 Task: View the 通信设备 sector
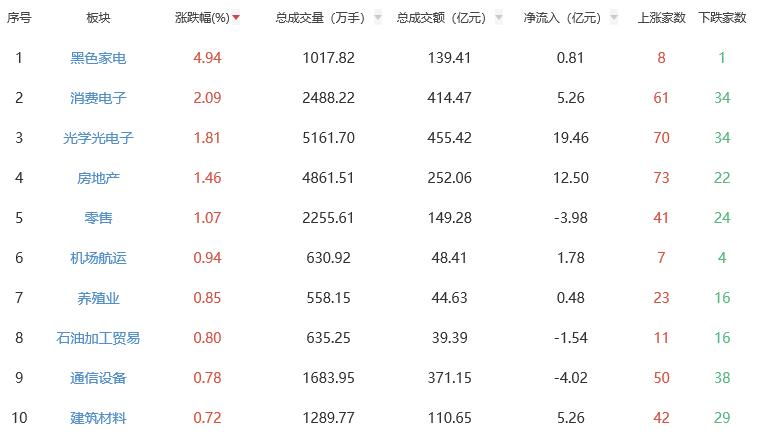pyautogui.click(x=98, y=378)
